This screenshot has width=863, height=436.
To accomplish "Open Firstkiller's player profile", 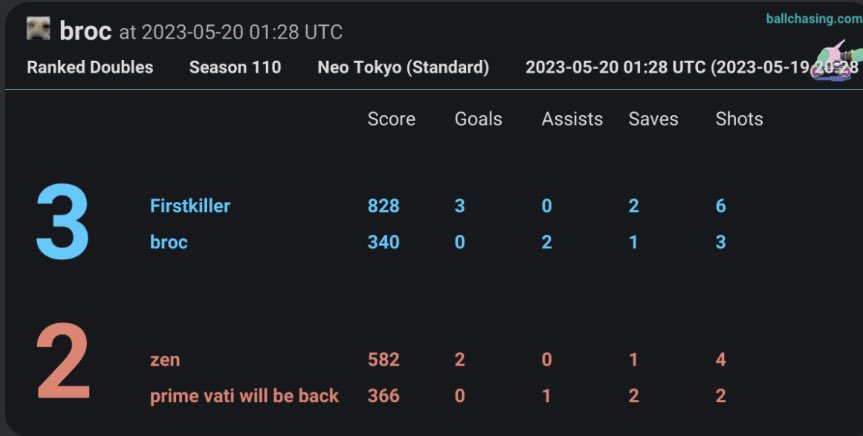I will (190, 206).
